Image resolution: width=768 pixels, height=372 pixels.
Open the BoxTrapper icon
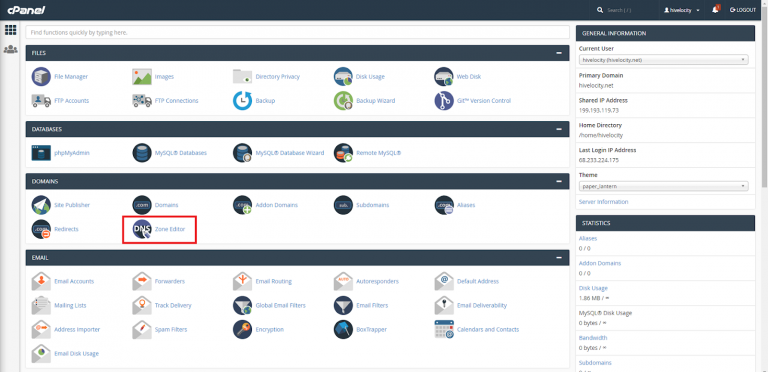(343, 329)
